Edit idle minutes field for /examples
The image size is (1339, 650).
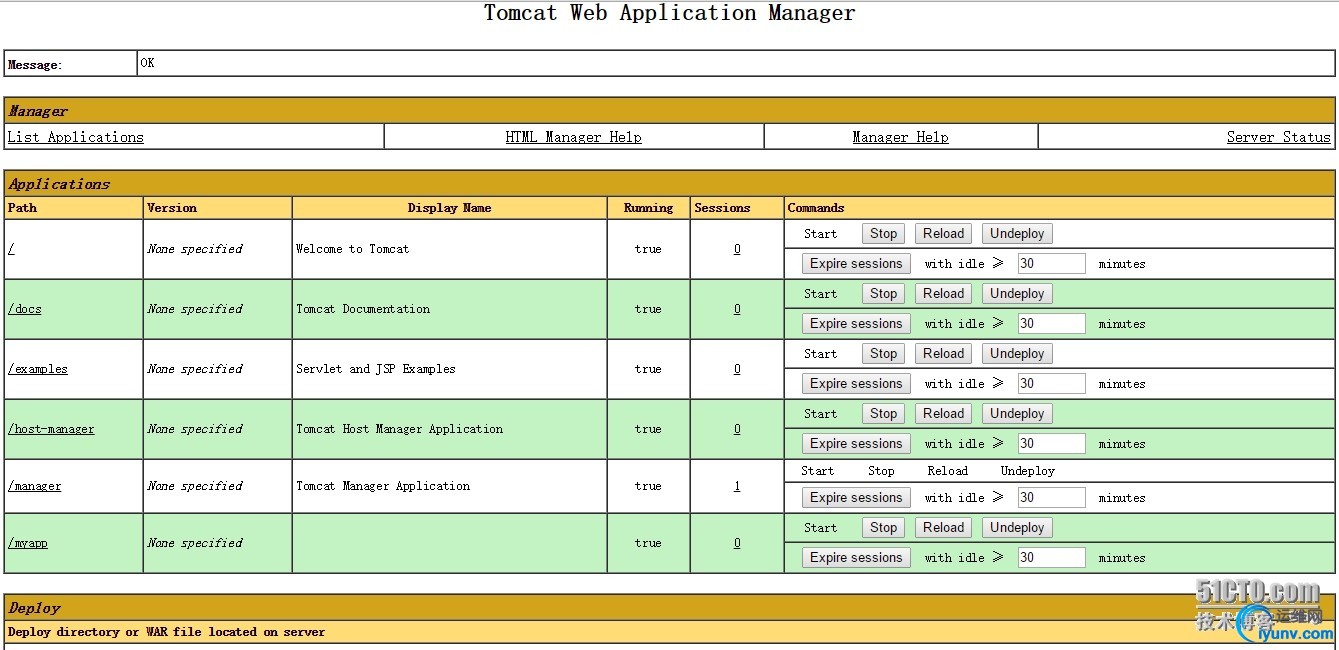tap(1051, 384)
